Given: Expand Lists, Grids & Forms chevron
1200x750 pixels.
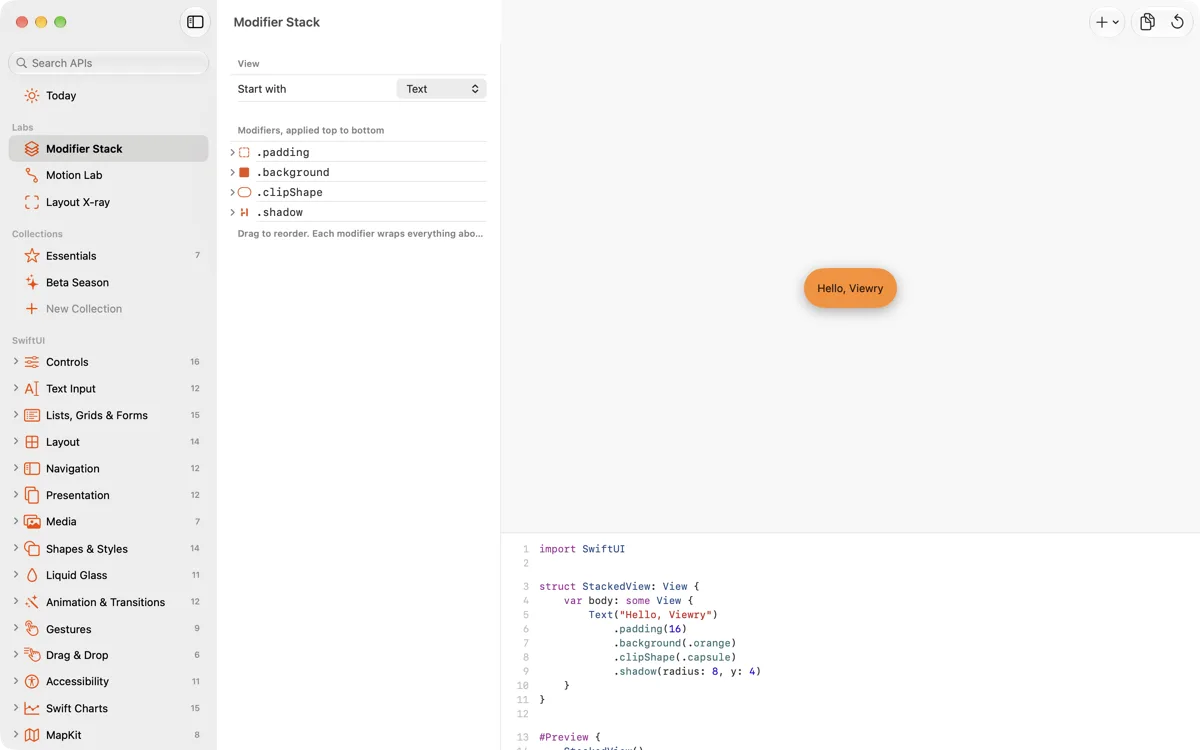Looking at the screenshot, I should (x=16, y=414).
